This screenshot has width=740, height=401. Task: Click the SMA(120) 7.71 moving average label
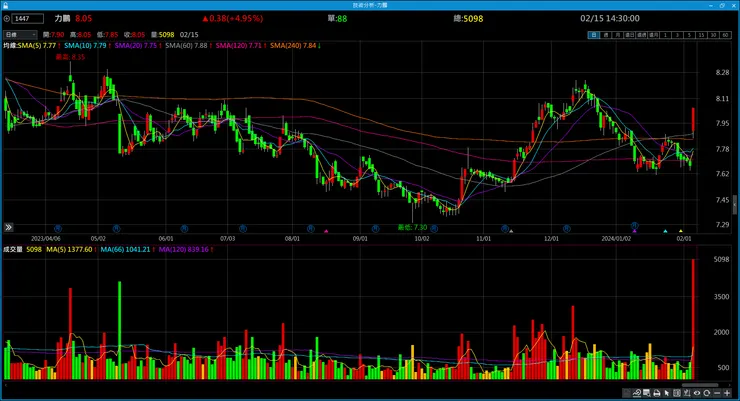(238, 46)
